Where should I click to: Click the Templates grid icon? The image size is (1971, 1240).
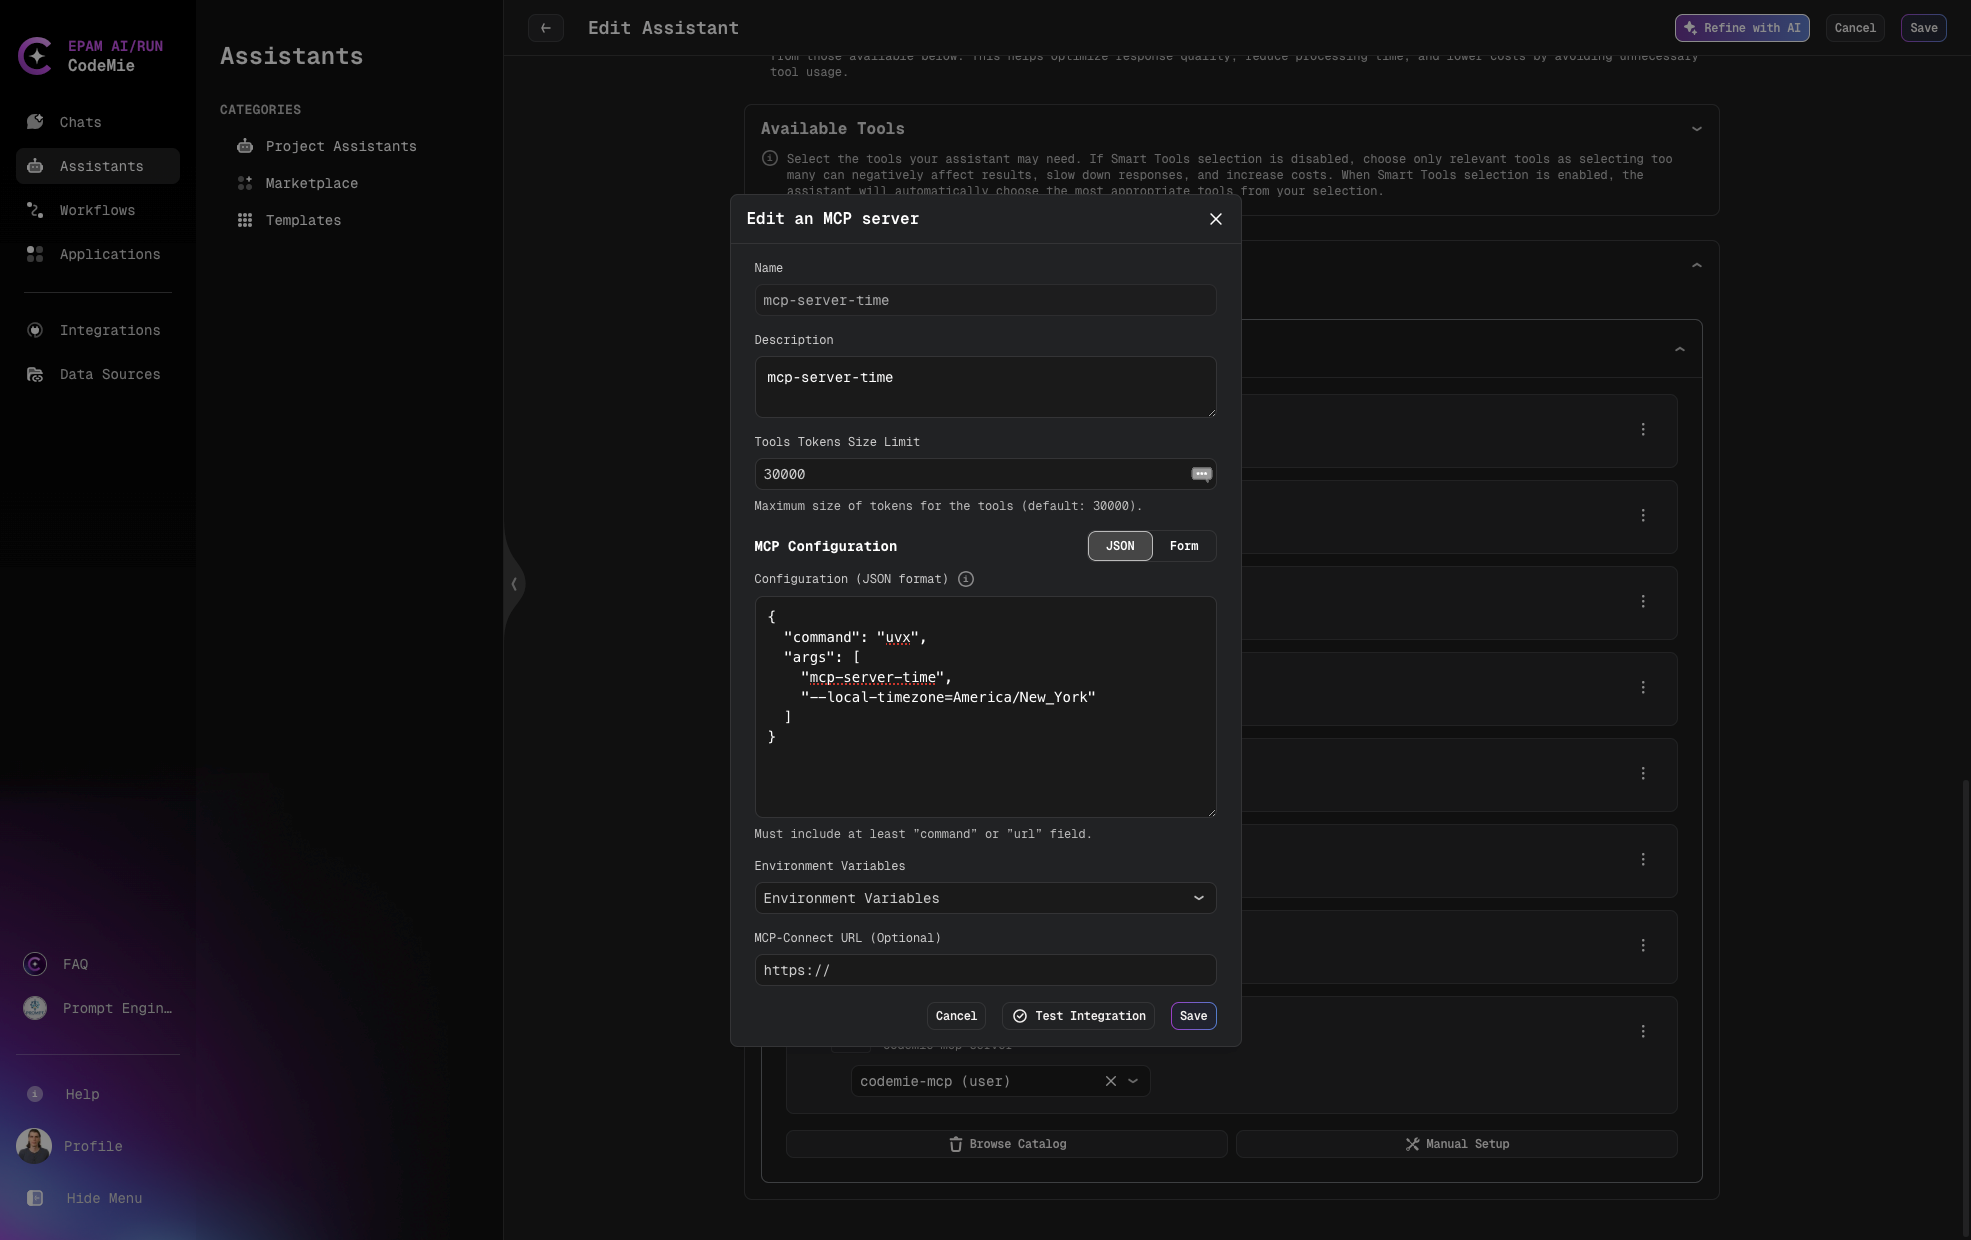pos(245,220)
